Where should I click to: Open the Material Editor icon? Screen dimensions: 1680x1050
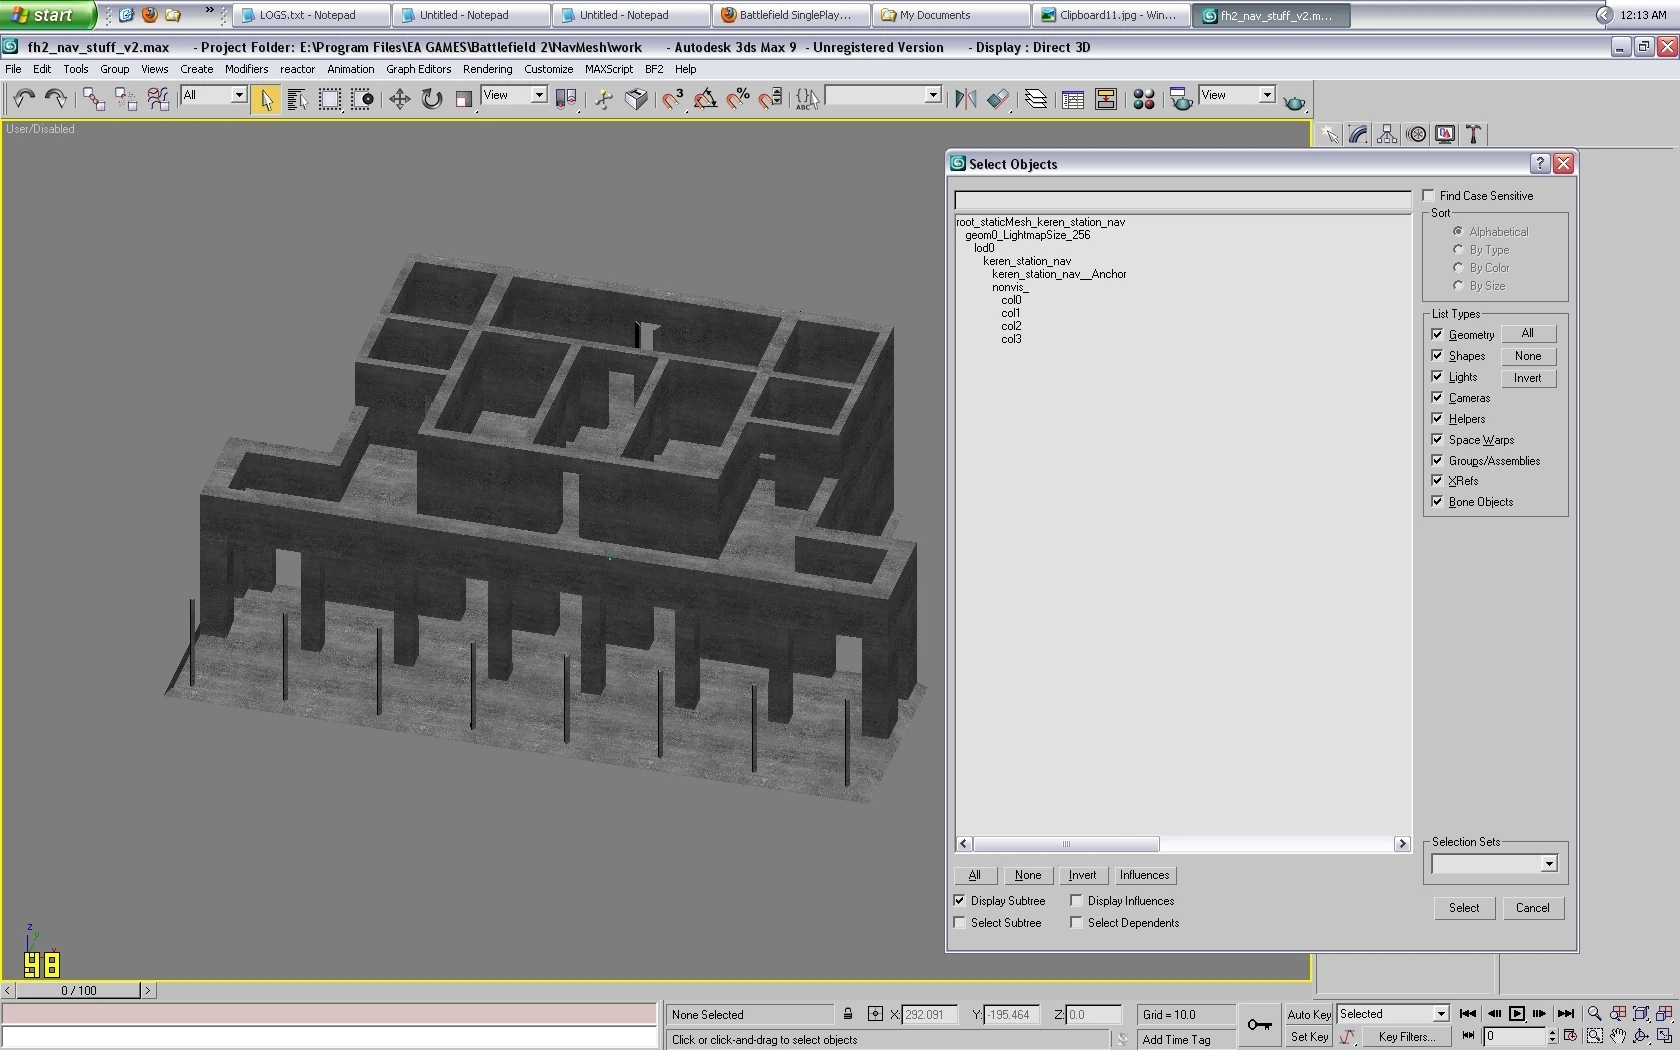pos(1144,99)
